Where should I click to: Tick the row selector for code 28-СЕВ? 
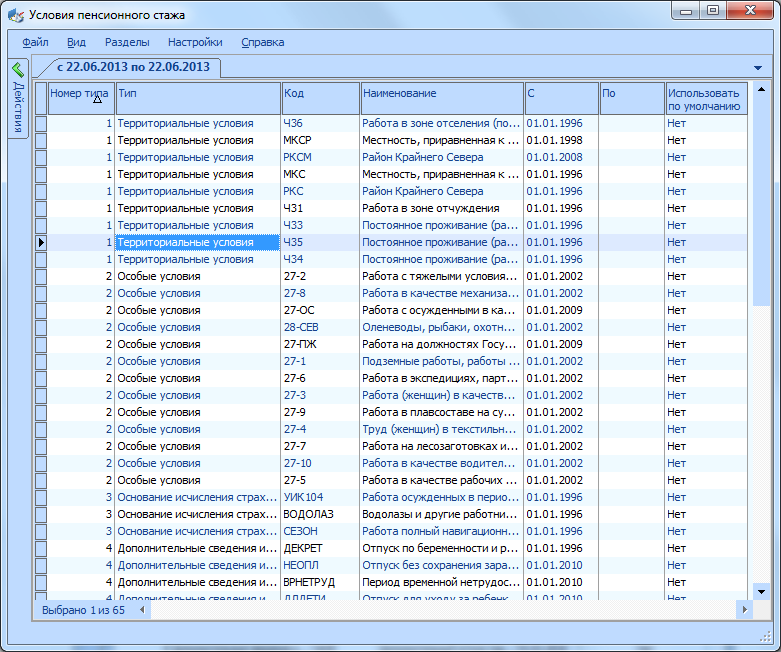(x=41, y=327)
